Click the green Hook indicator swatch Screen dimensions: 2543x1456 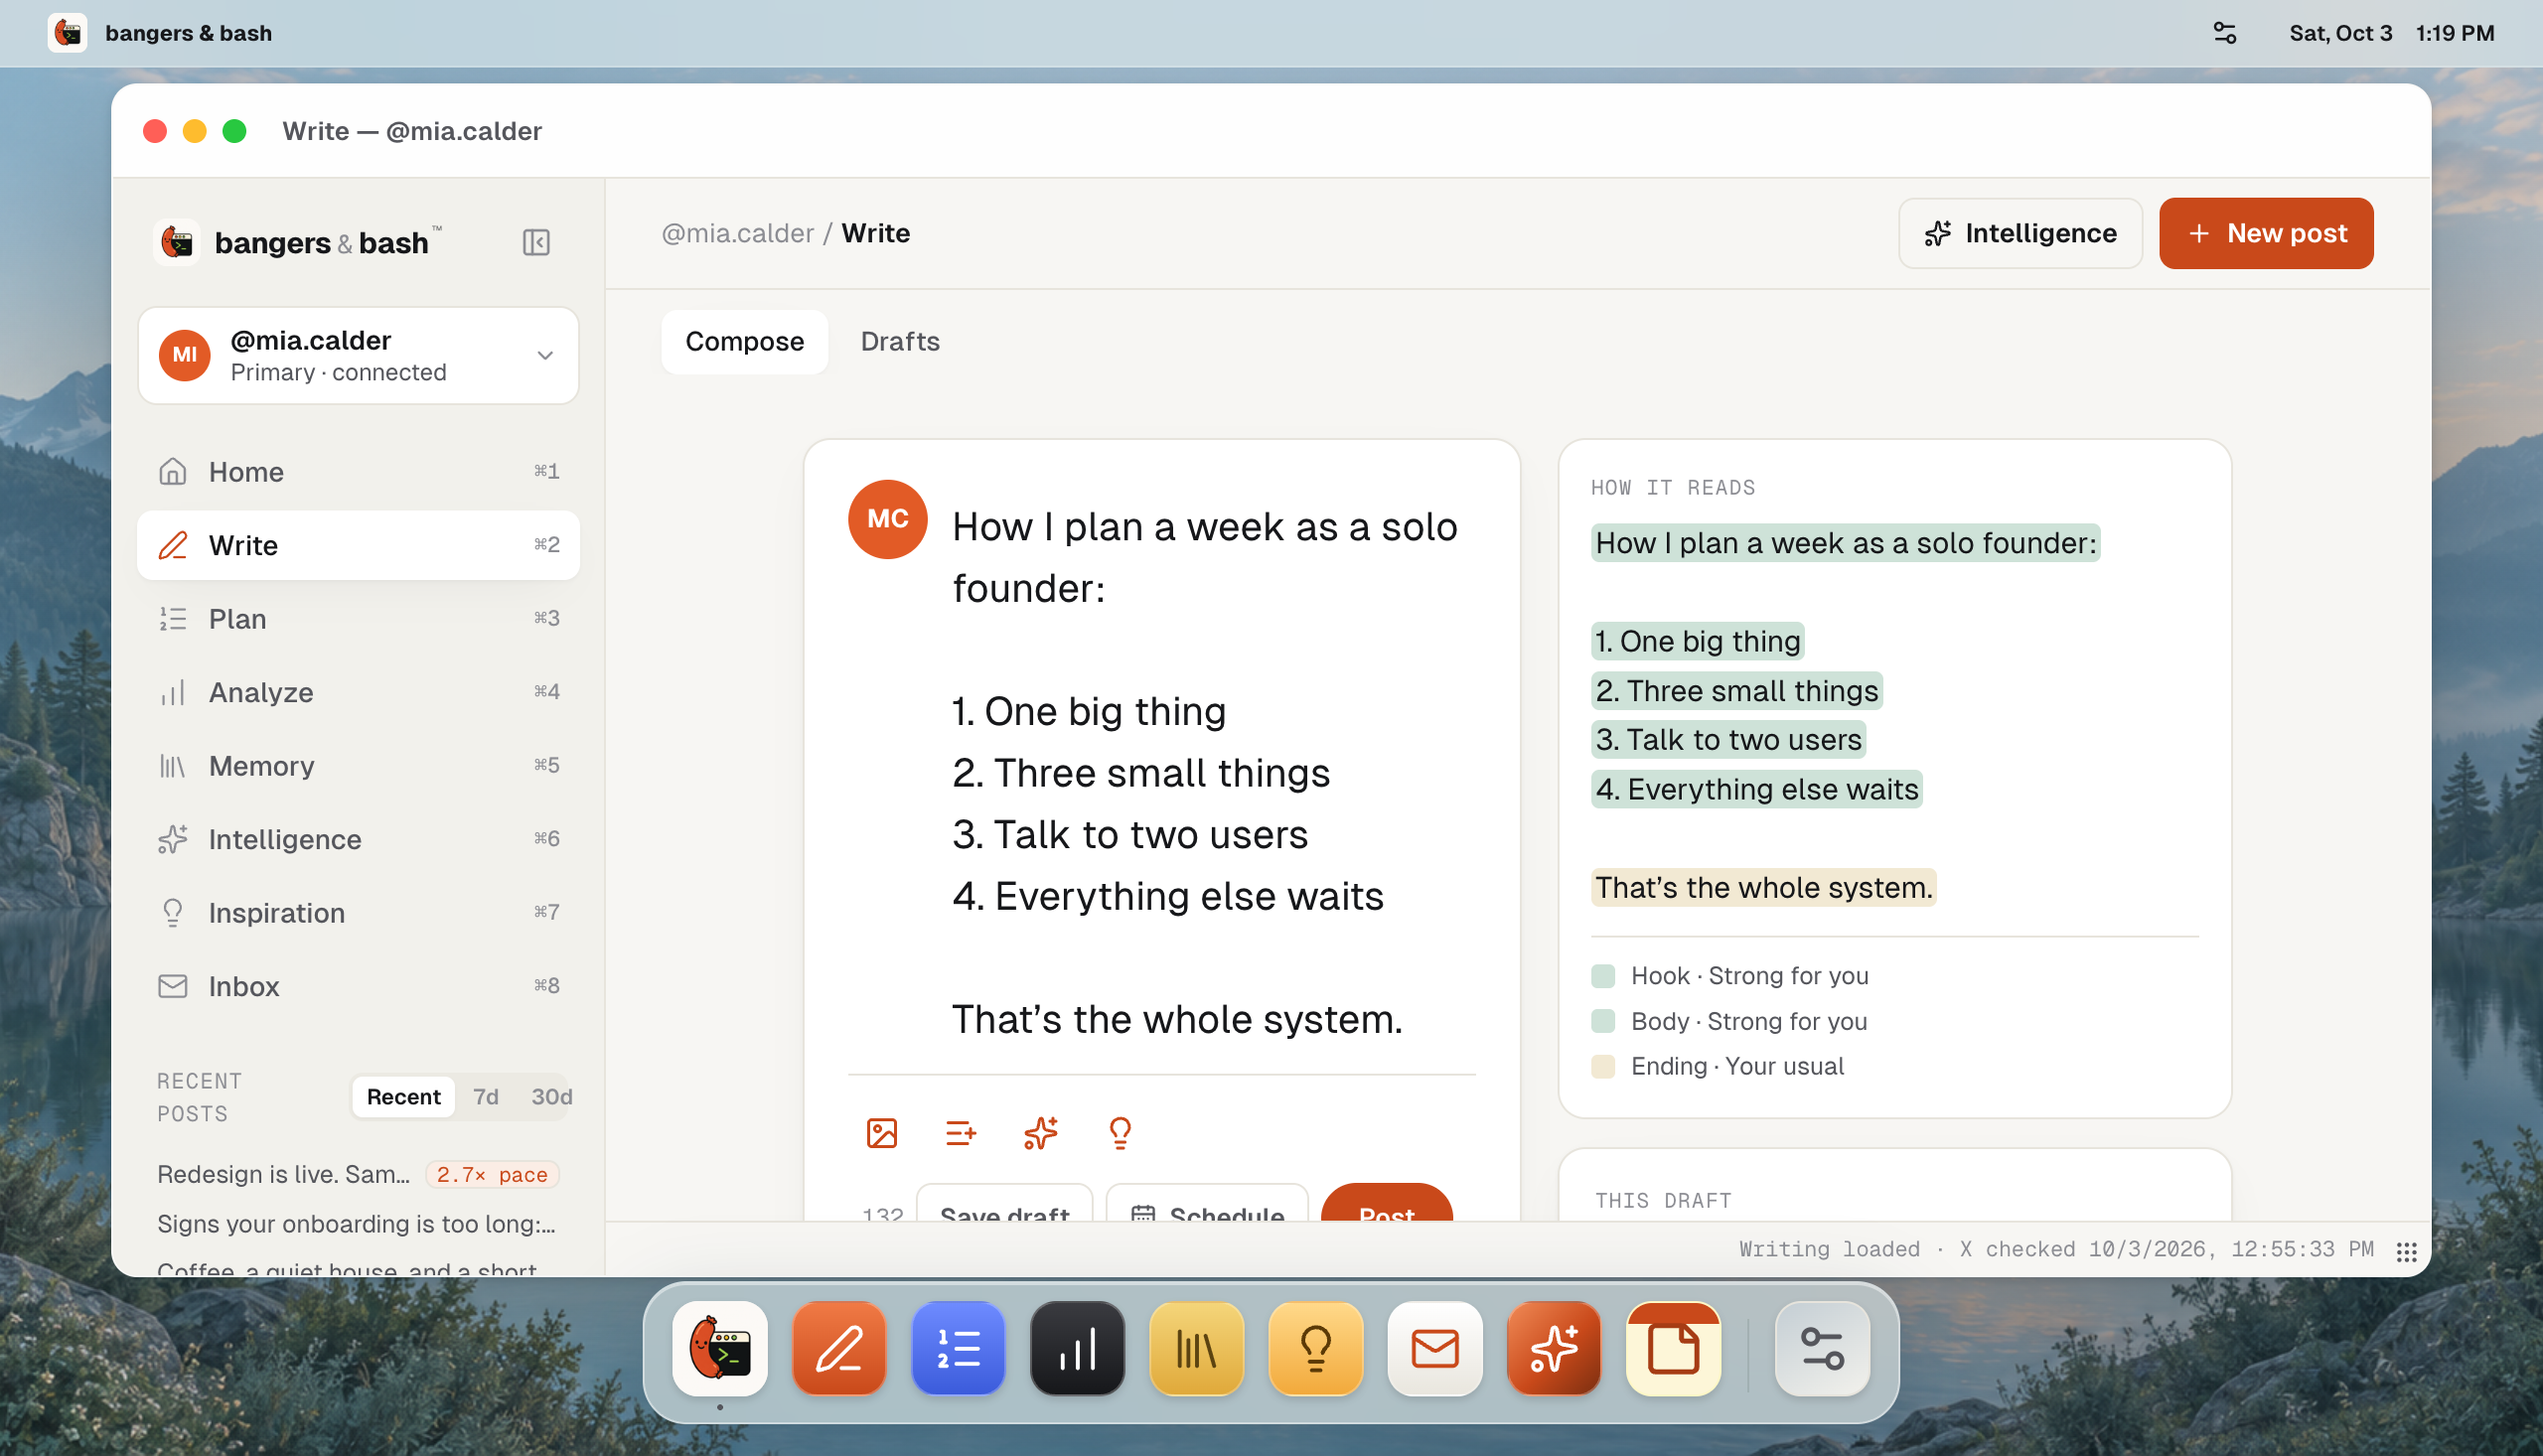point(1602,976)
